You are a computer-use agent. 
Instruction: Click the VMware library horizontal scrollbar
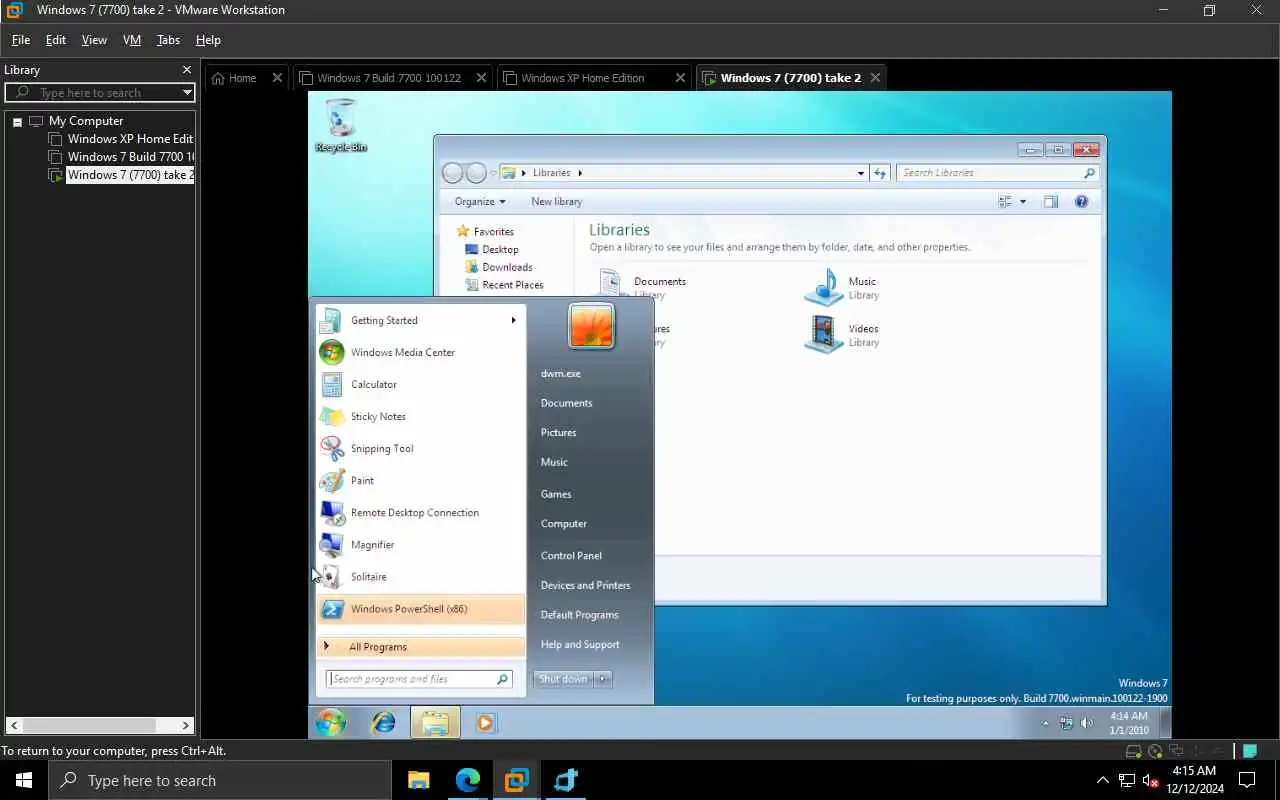pyautogui.click(x=100, y=726)
